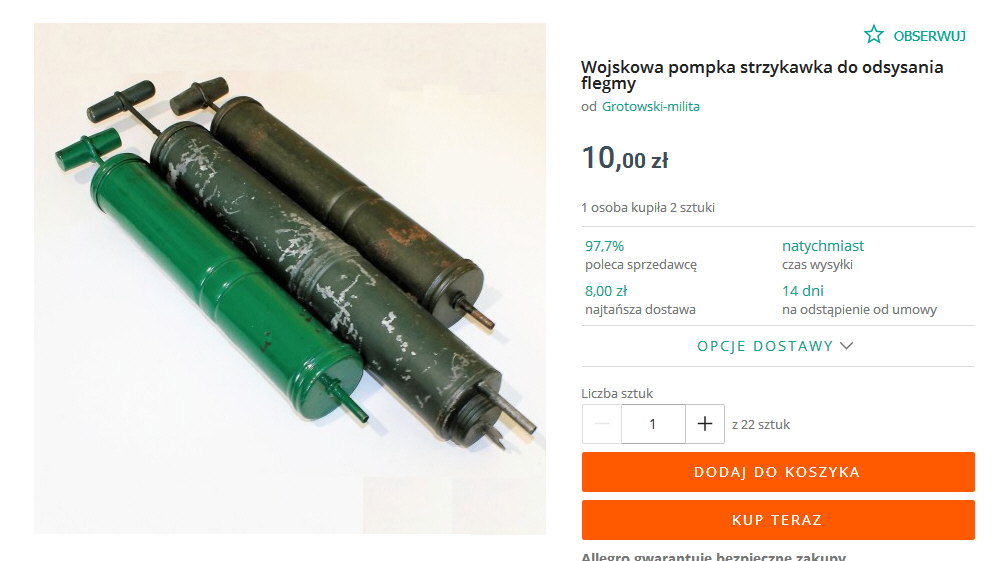Click the 8,00 zł cheapest delivery price
The width and height of the screenshot is (995, 561).
click(x=605, y=291)
